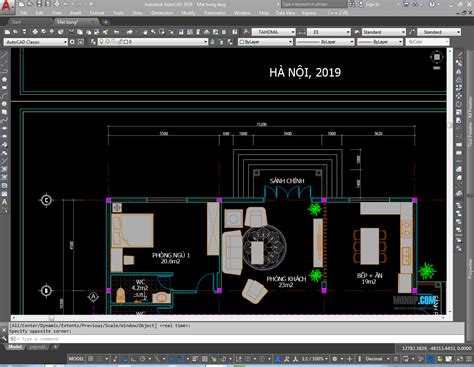Toggle grid display in status bar
Image resolution: width=474 pixels, height=367 pixels.
tap(91, 359)
